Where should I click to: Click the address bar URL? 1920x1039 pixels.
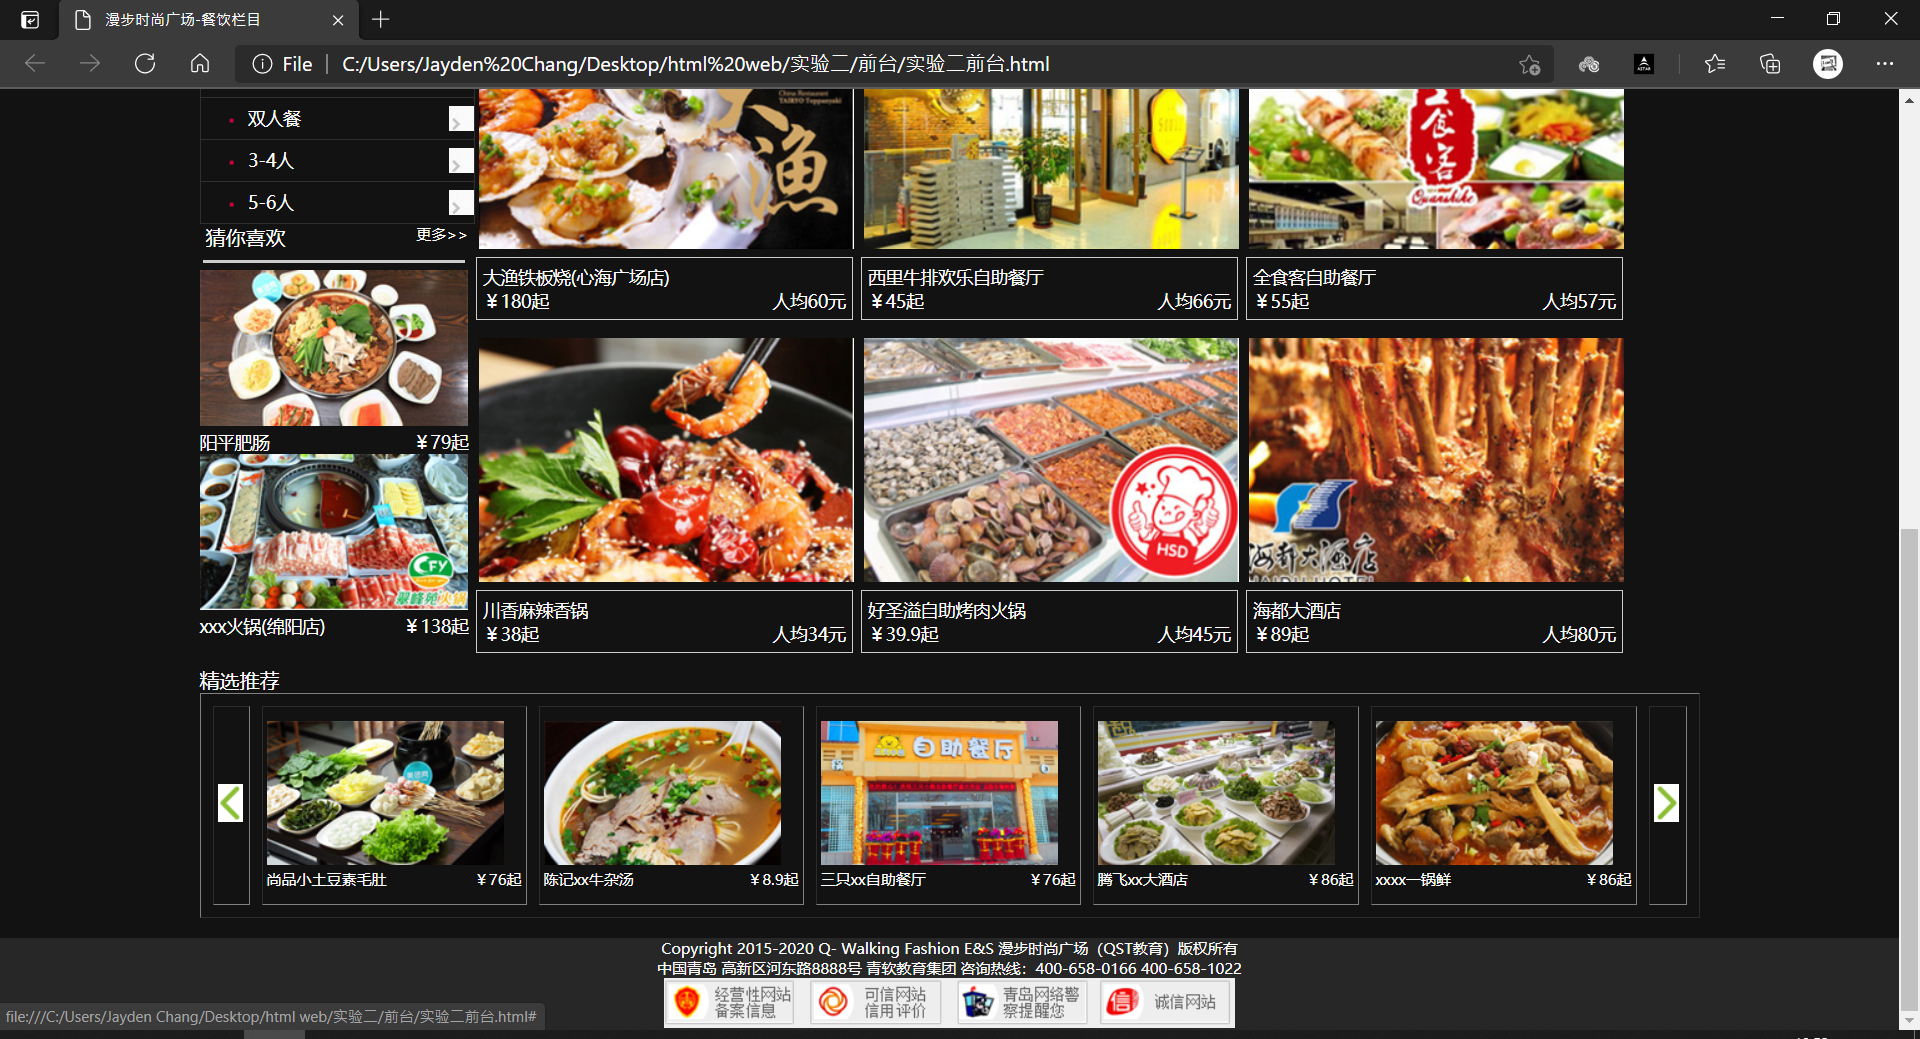(x=696, y=64)
